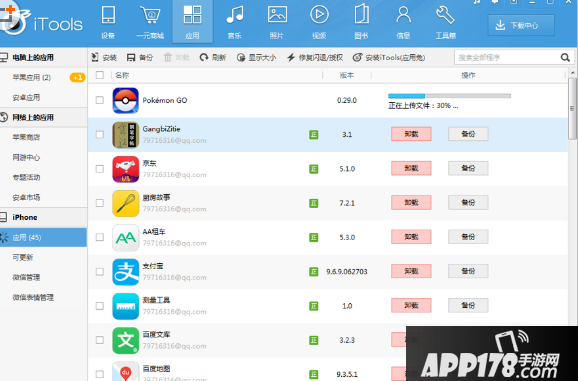Tick the GangbiZitie row checkbox
Image resolution: width=578 pixels, height=381 pixels.
pyautogui.click(x=100, y=134)
